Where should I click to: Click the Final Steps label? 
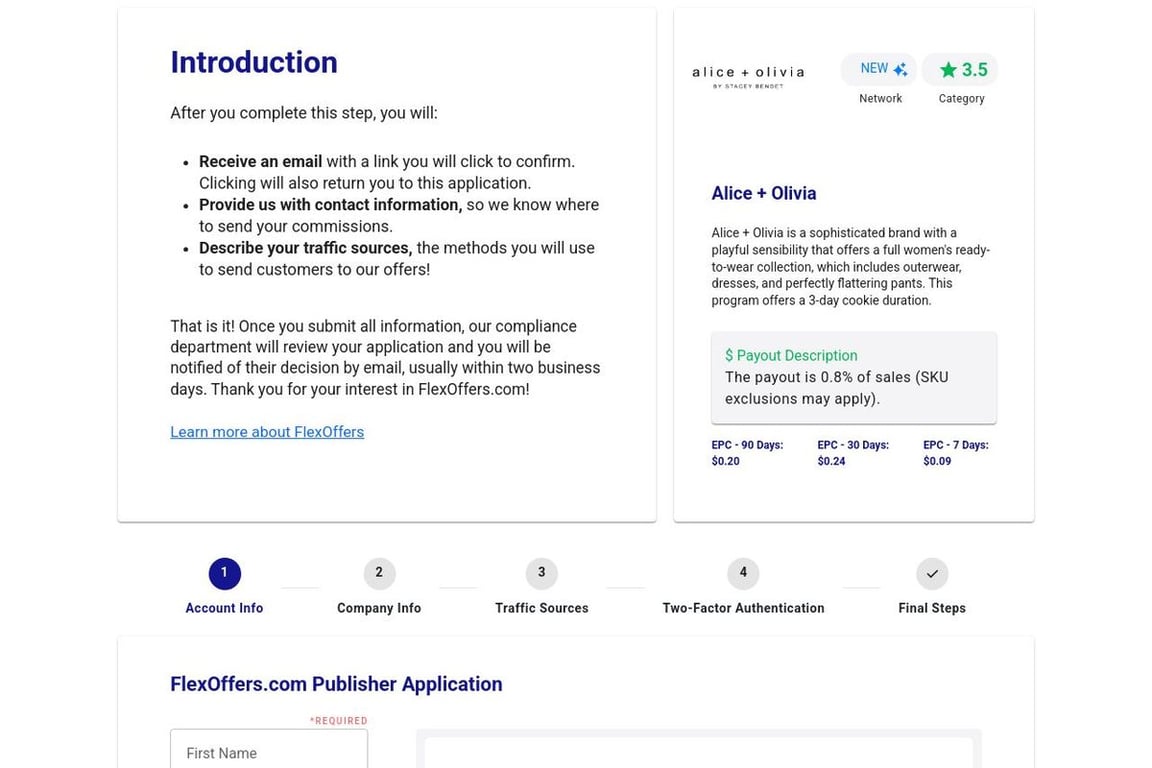point(932,608)
